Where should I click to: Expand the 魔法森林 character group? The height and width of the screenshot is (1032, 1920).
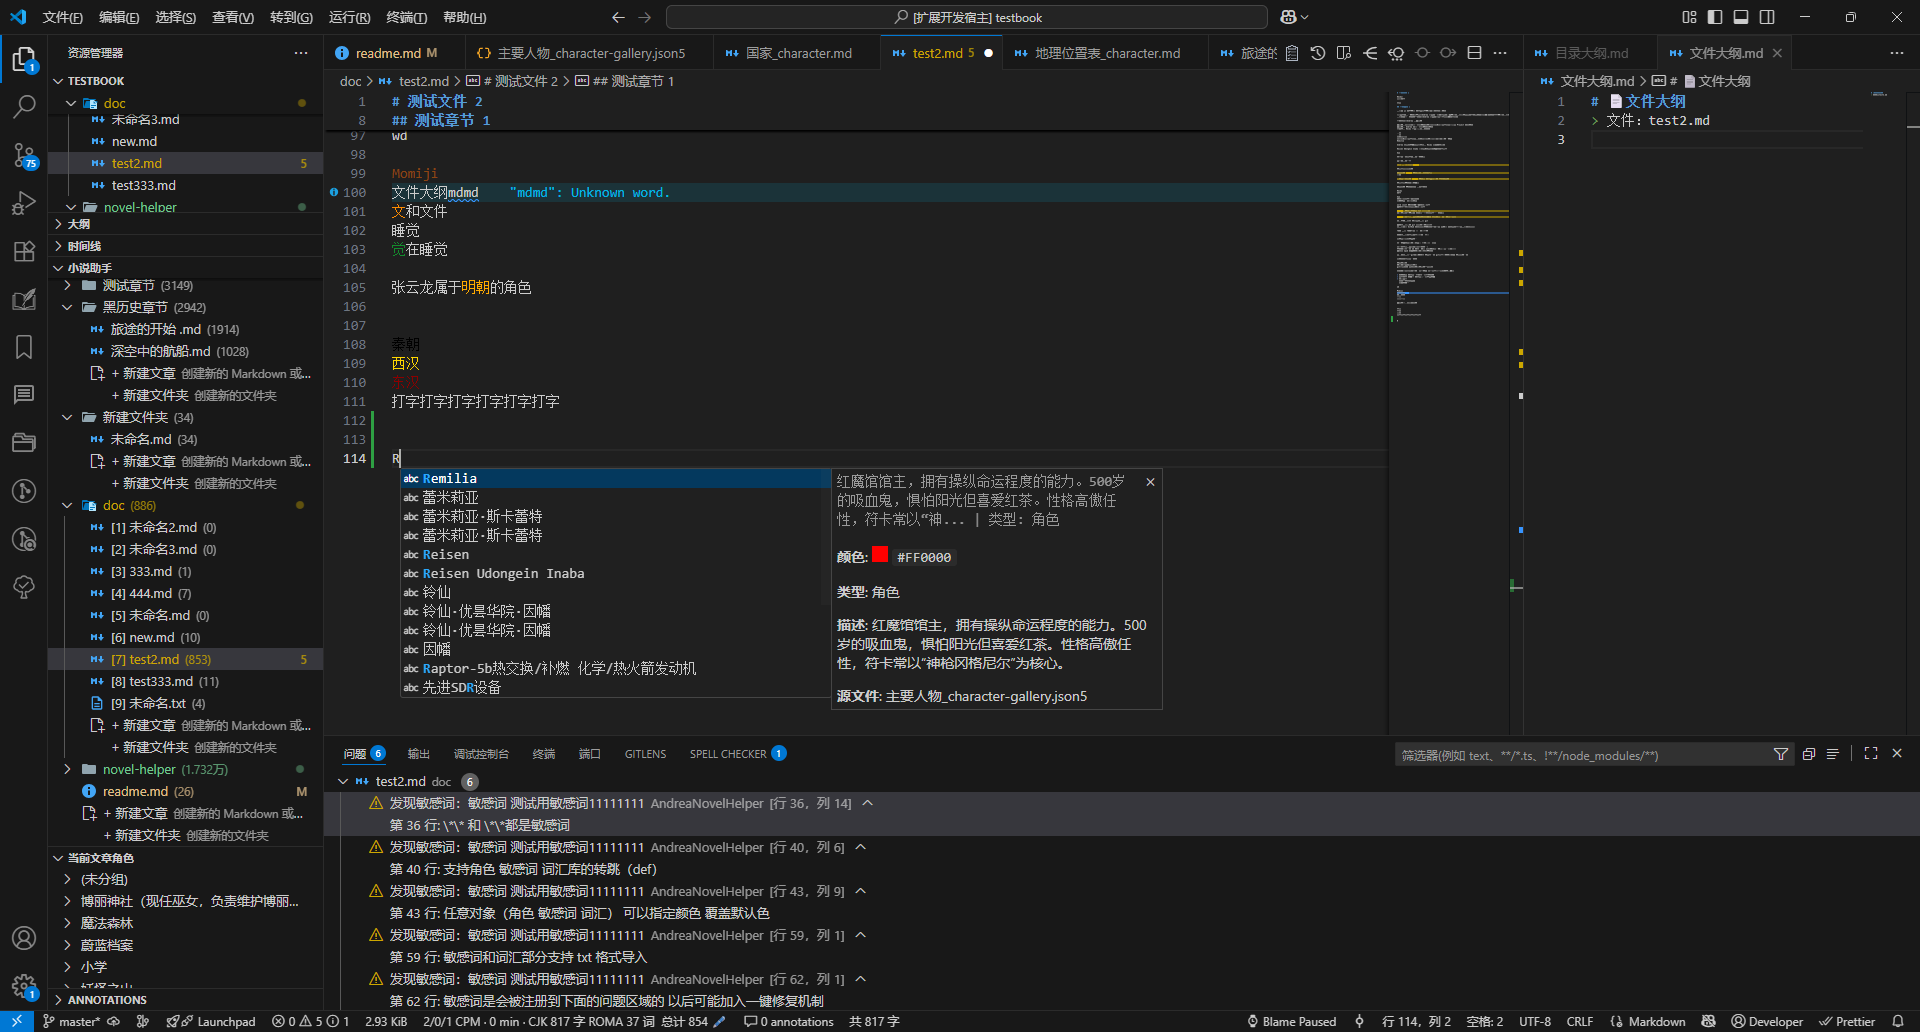[x=186, y=923]
